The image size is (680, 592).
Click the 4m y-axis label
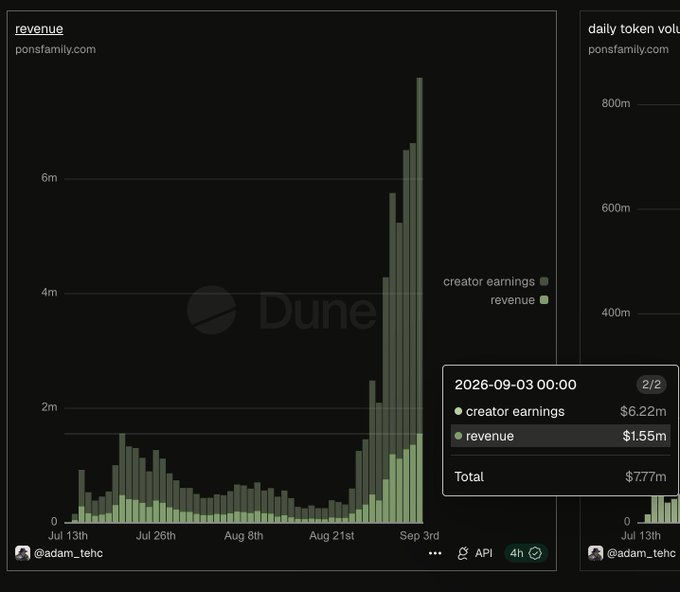pyautogui.click(x=49, y=292)
